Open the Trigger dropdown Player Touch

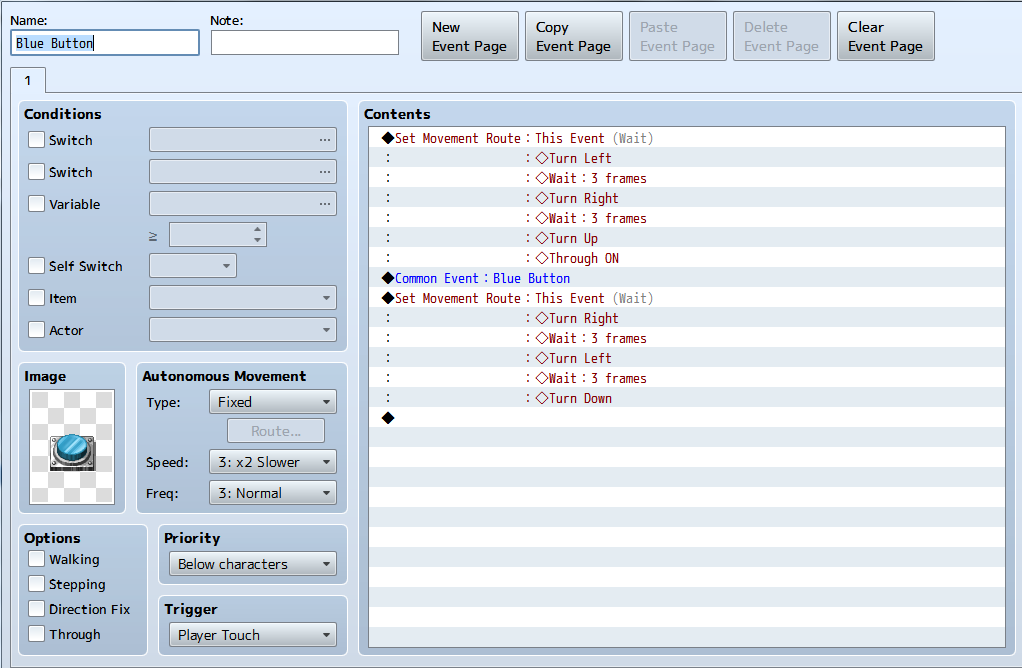253,635
